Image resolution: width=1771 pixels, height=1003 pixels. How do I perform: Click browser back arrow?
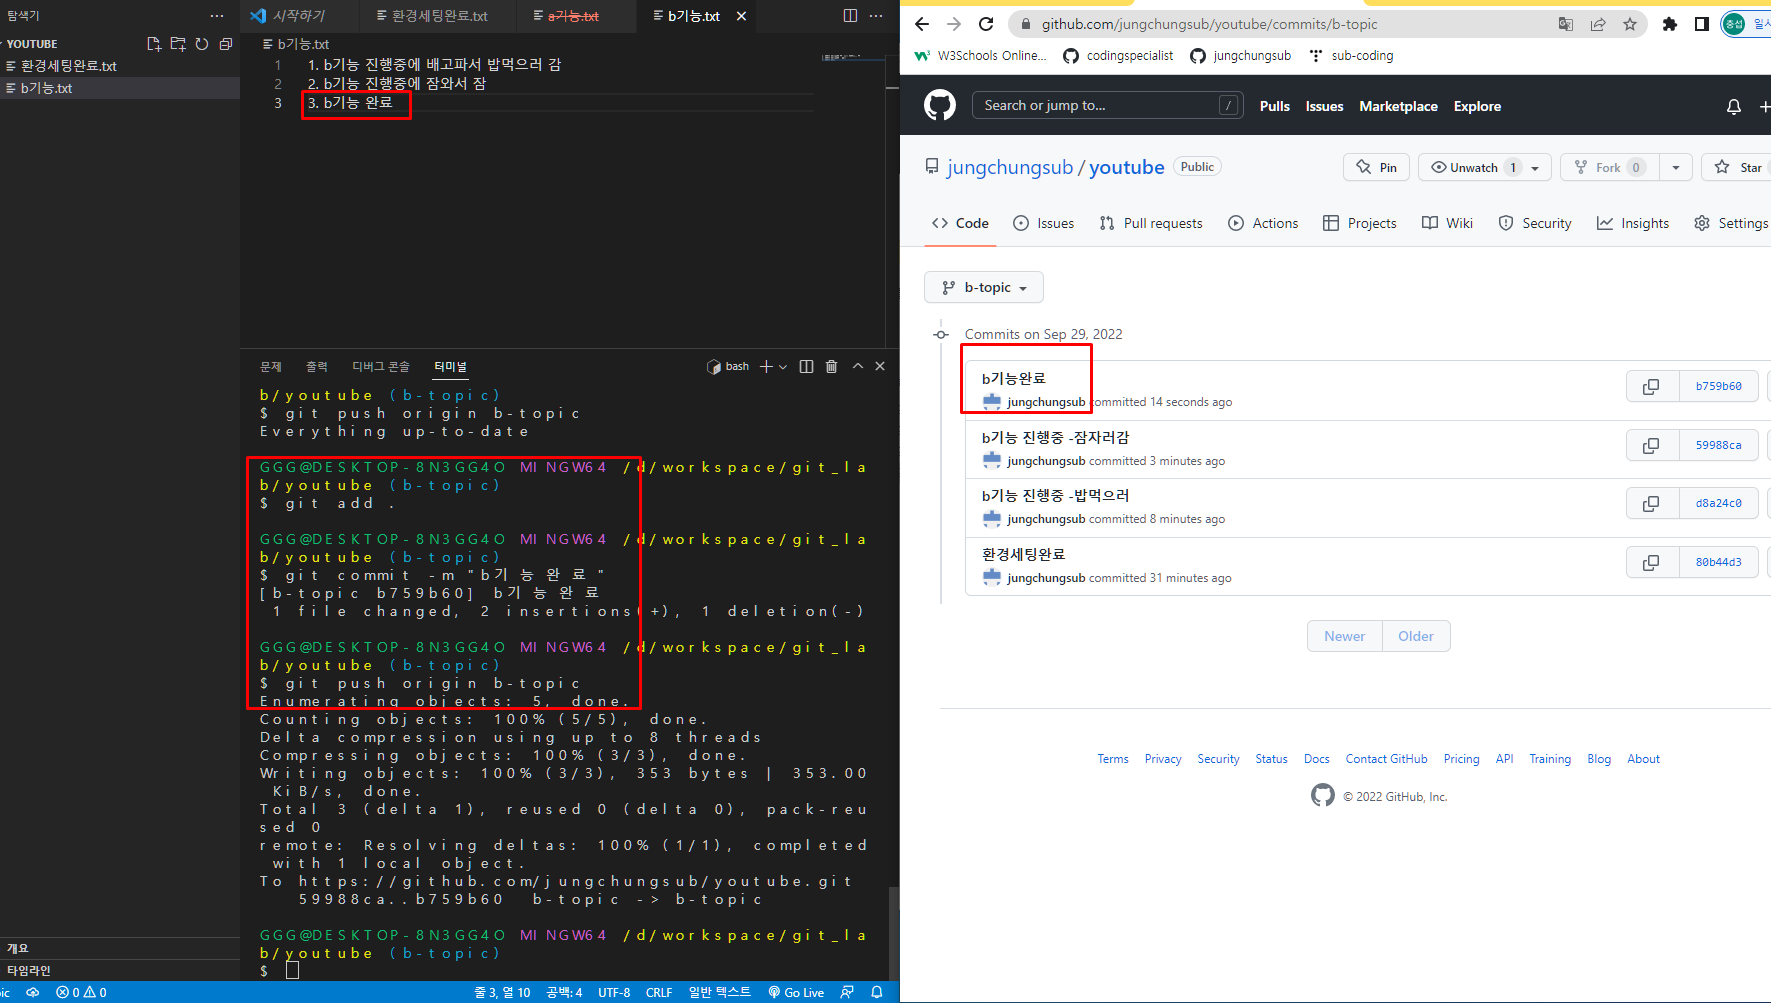(x=922, y=24)
